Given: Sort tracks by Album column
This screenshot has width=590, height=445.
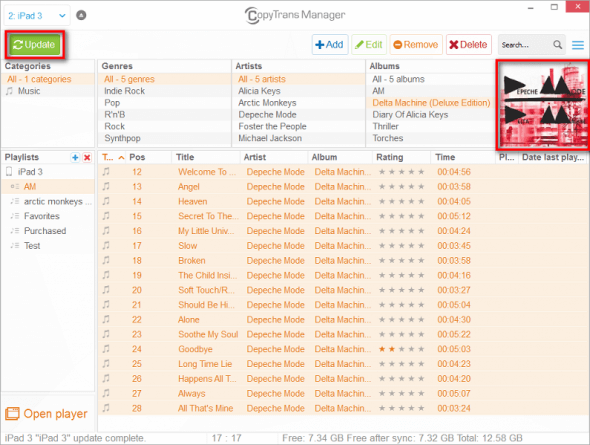Looking at the screenshot, I should coord(340,157).
